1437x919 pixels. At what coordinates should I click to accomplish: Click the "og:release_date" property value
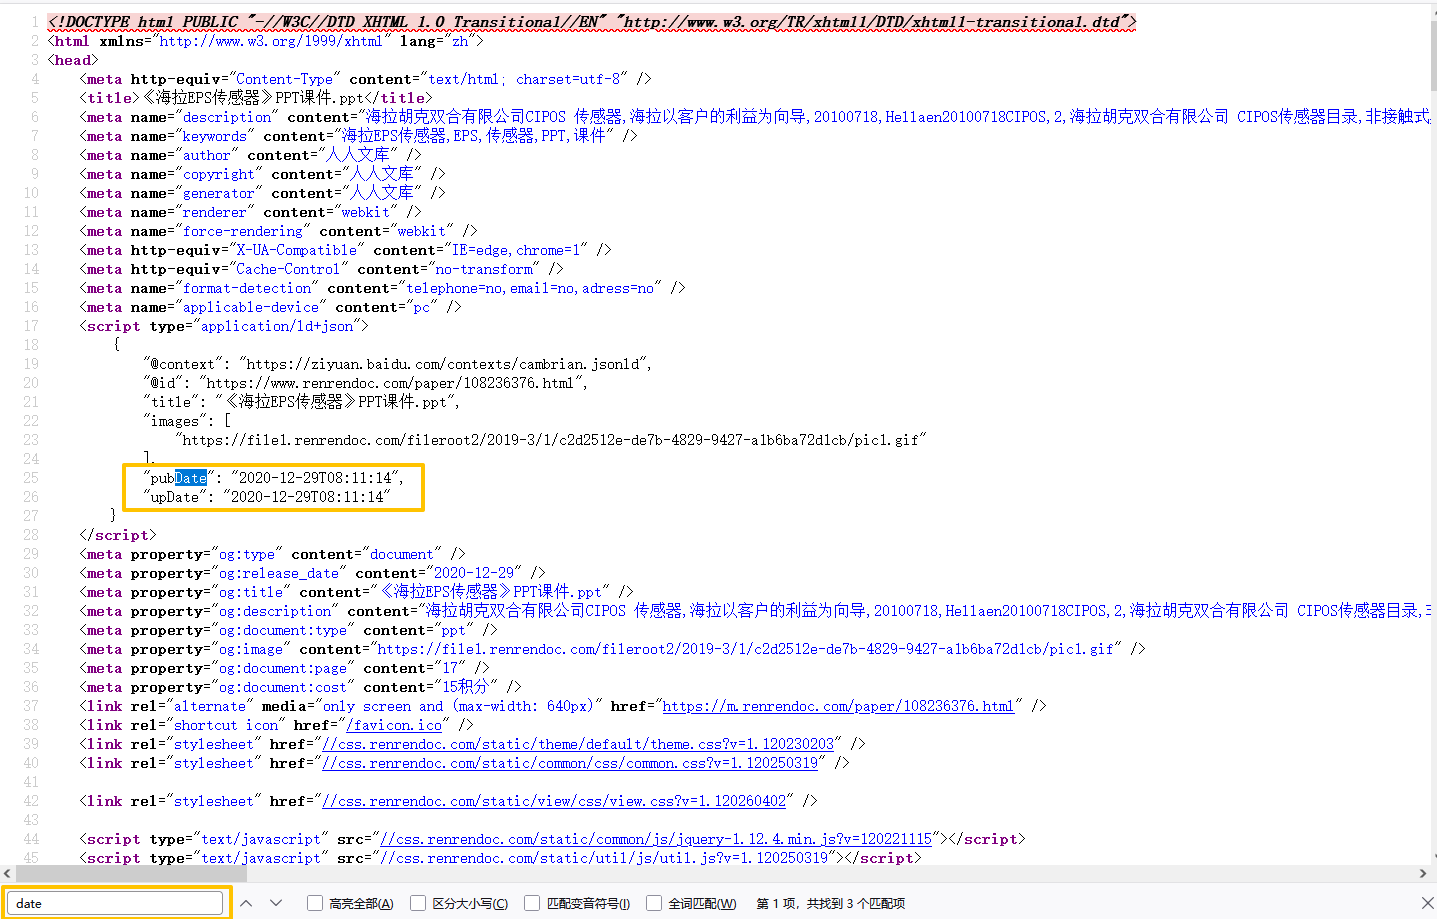pyautogui.click(x=279, y=573)
